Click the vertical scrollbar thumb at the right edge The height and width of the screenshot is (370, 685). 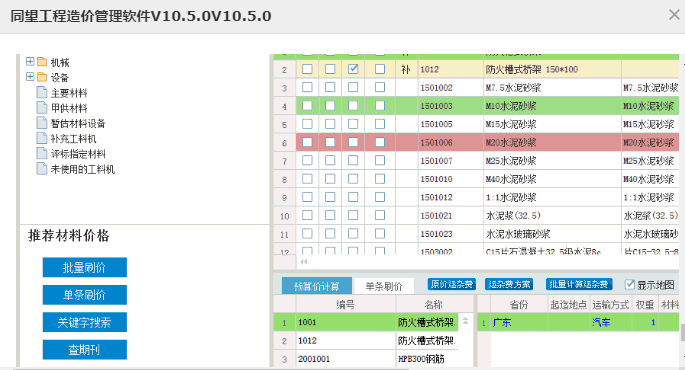pos(682,332)
